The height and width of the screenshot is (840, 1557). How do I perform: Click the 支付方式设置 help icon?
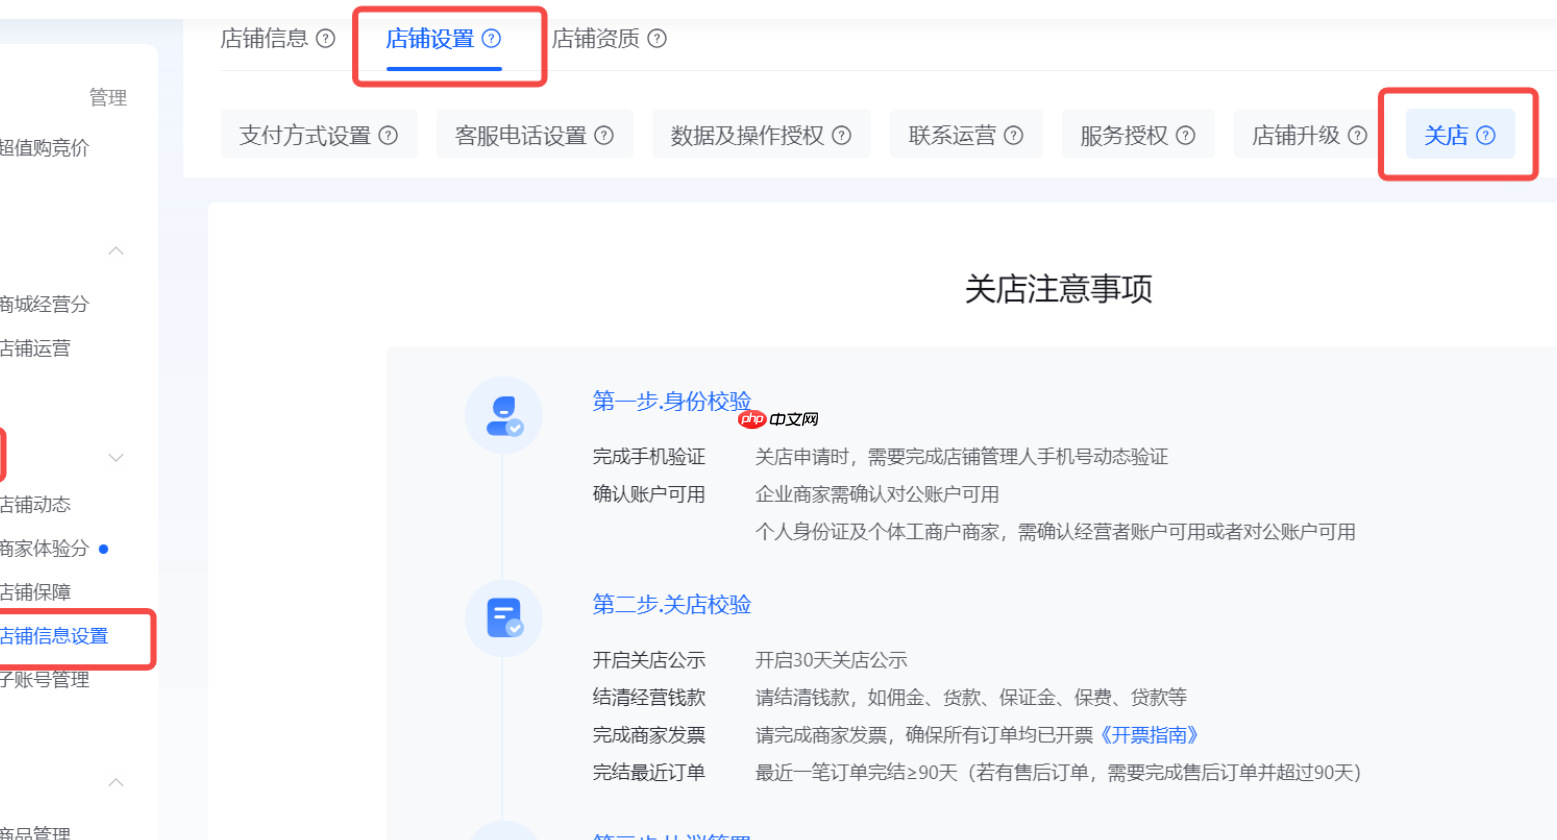point(389,135)
